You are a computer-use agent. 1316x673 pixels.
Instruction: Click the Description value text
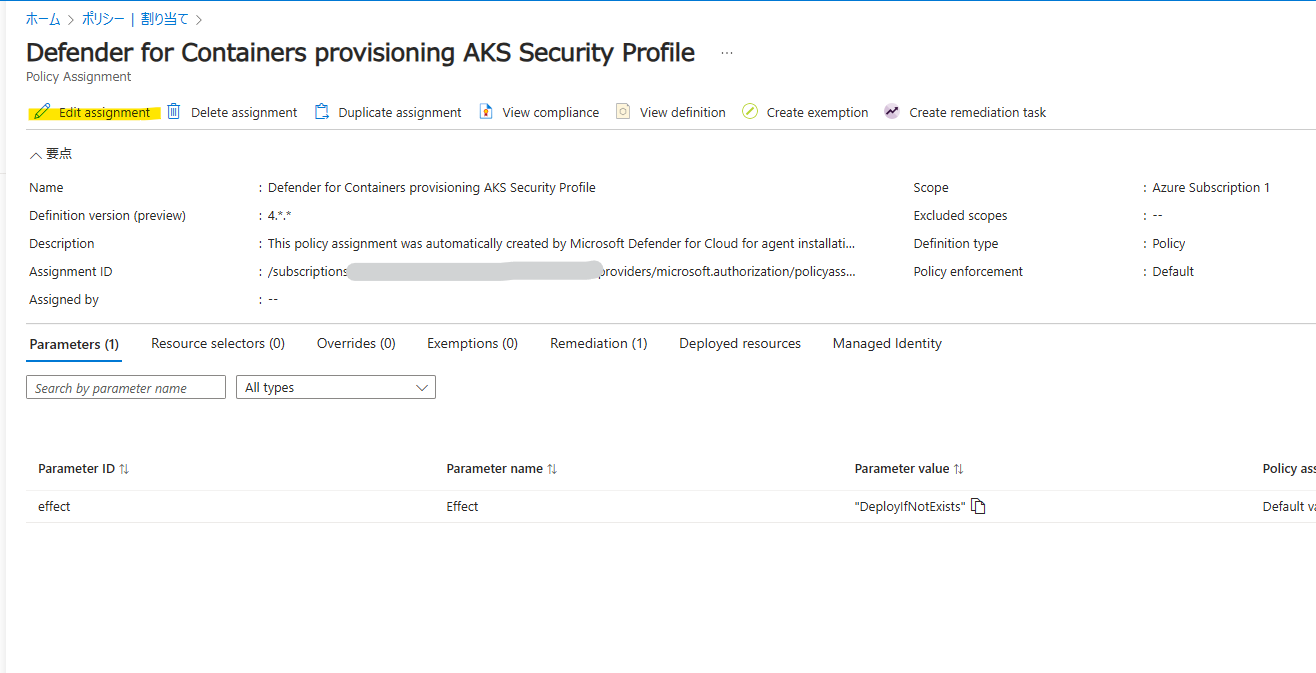[562, 243]
